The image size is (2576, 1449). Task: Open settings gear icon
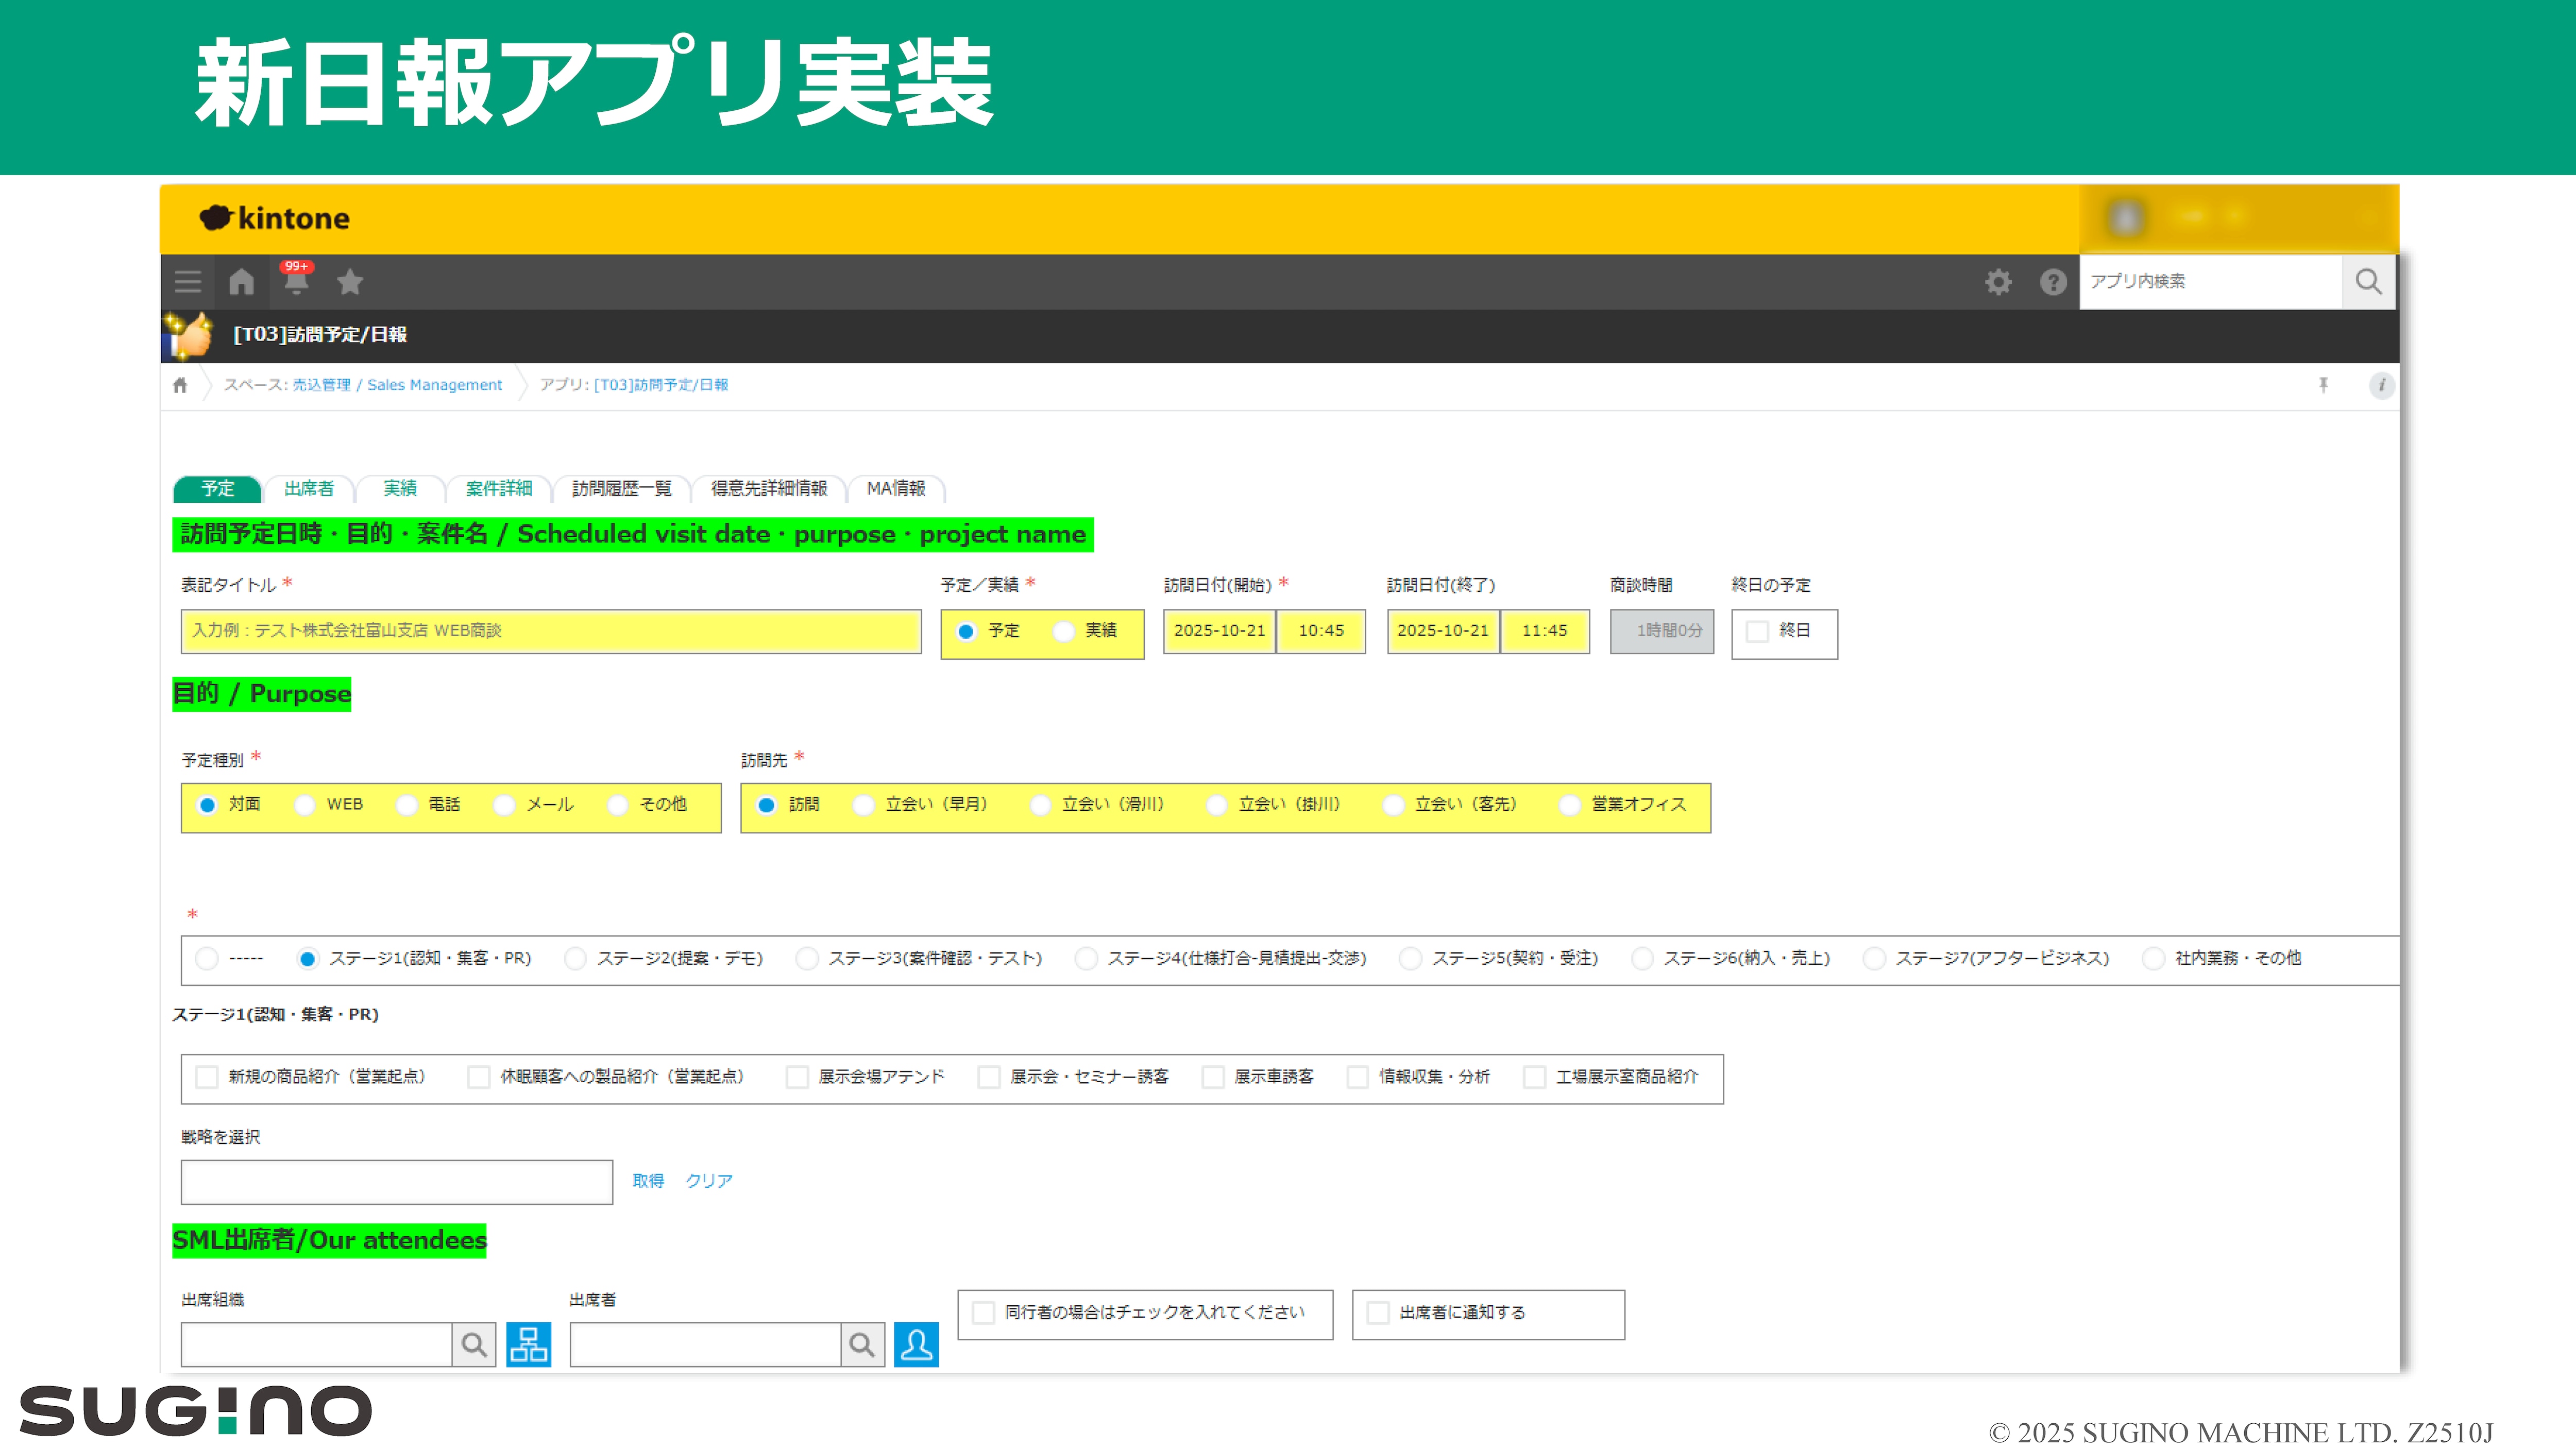pos(1998,282)
